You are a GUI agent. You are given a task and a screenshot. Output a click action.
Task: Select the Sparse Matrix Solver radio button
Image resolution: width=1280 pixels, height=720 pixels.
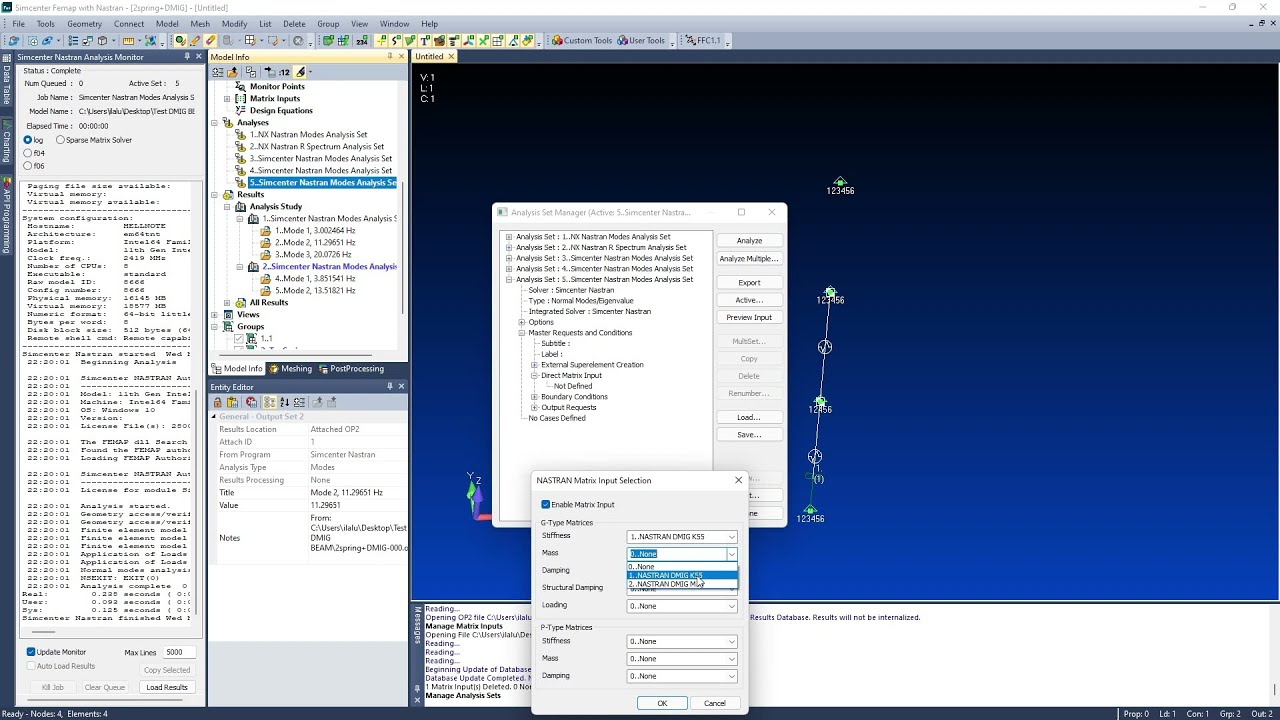click(60, 140)
